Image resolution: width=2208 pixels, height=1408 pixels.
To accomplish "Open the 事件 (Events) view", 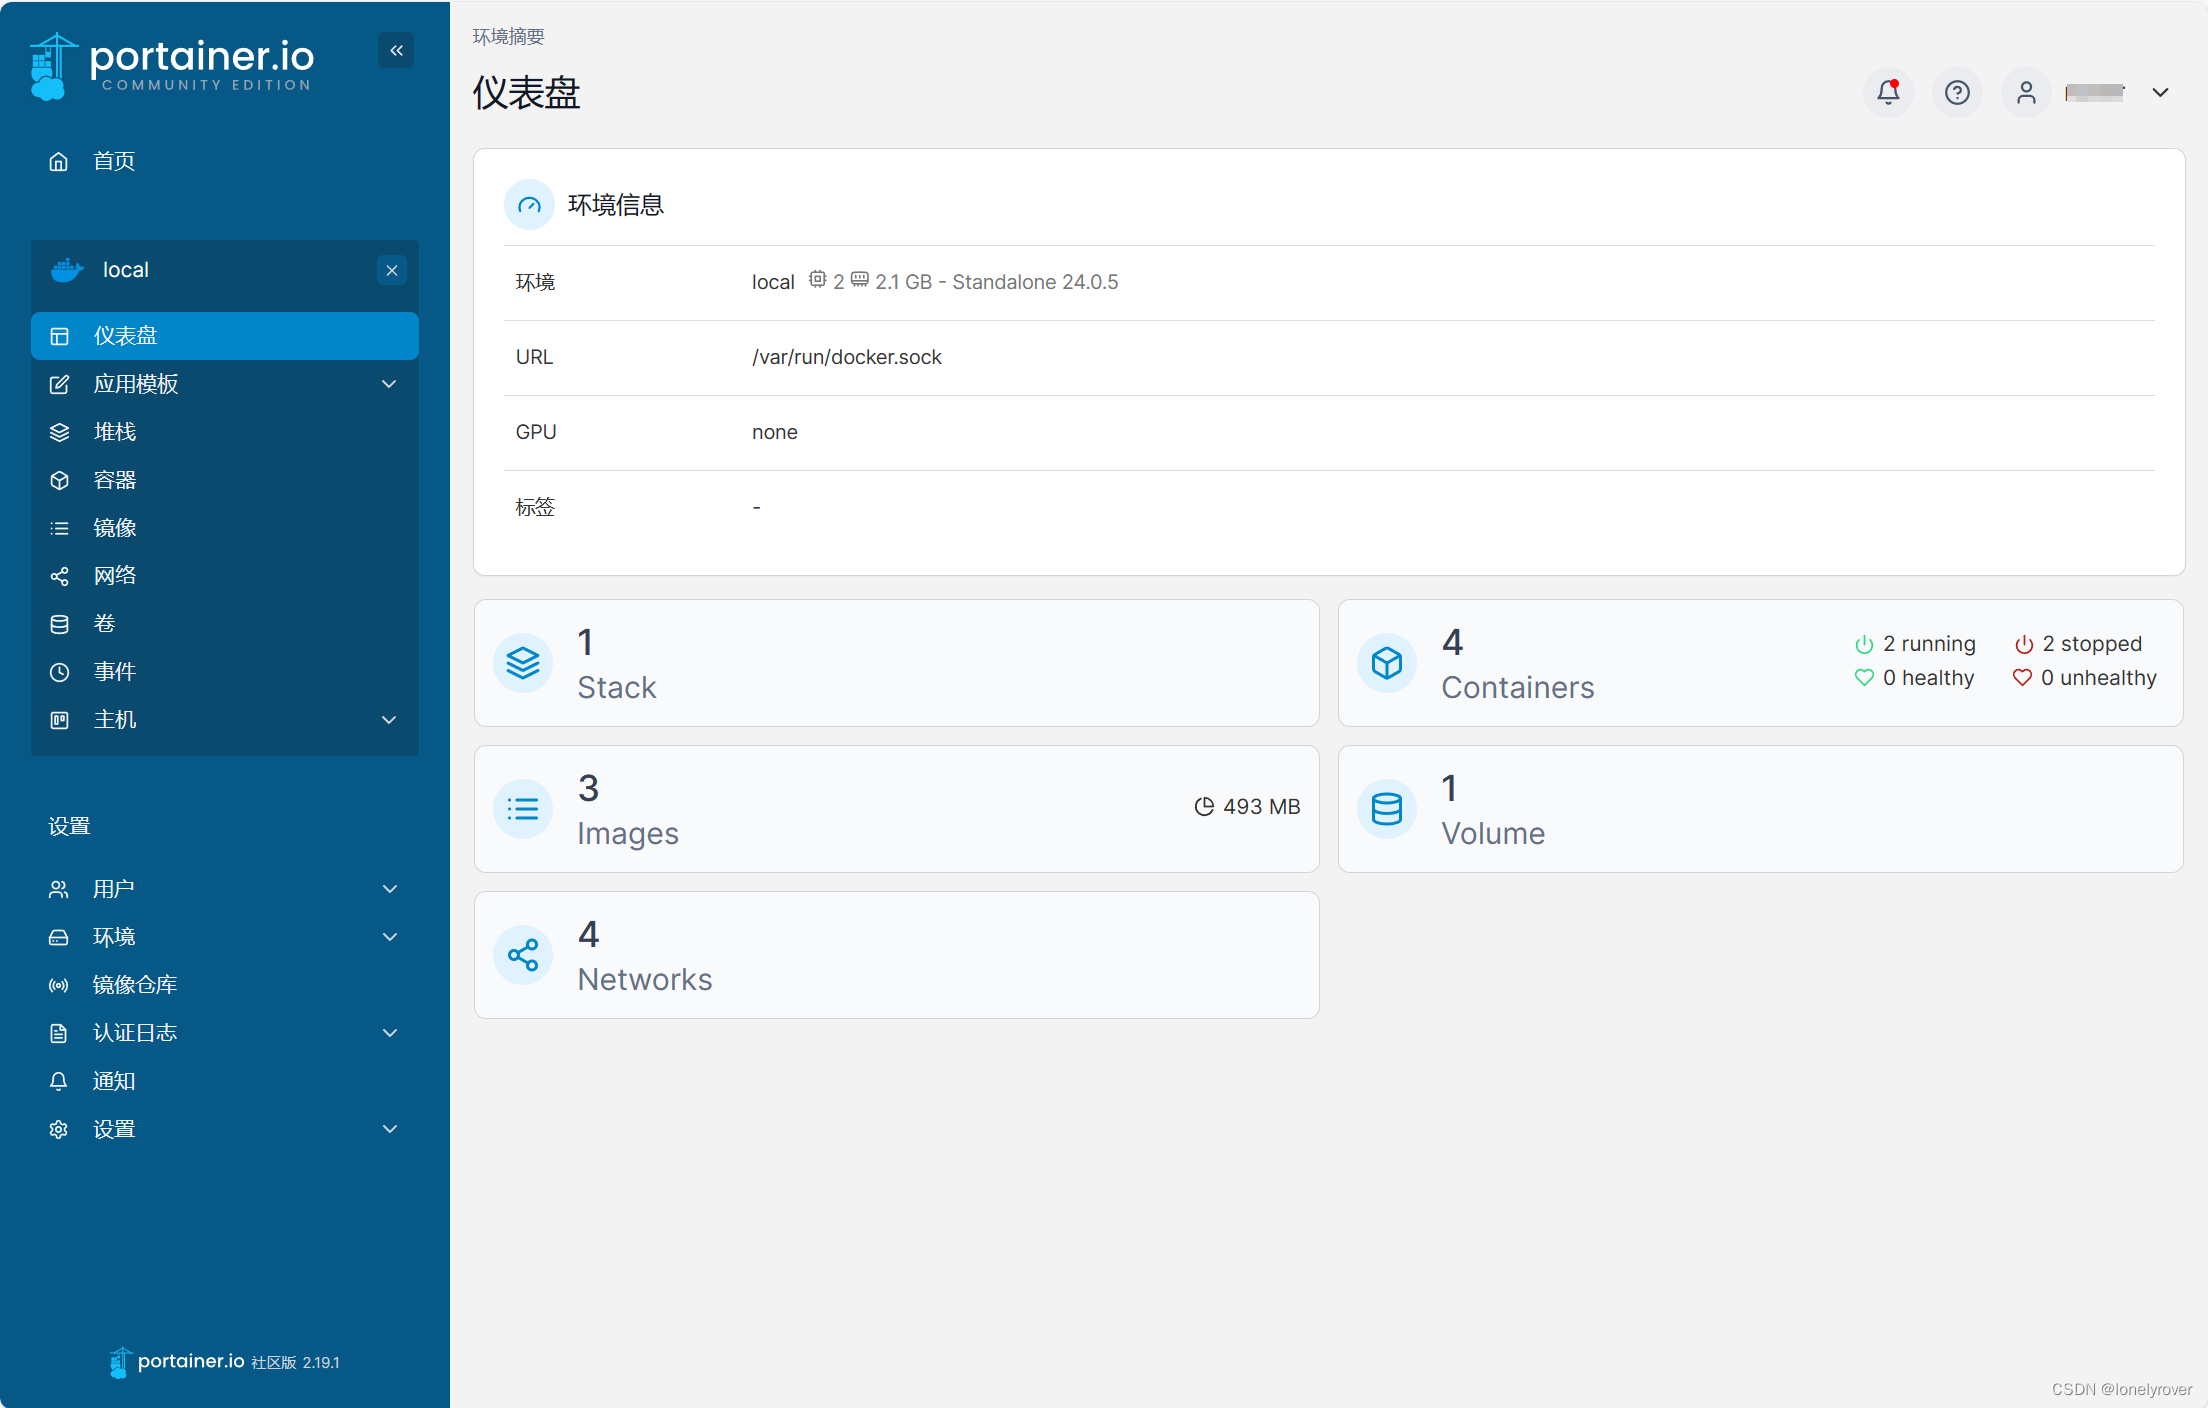I will (x=114, y=671).
